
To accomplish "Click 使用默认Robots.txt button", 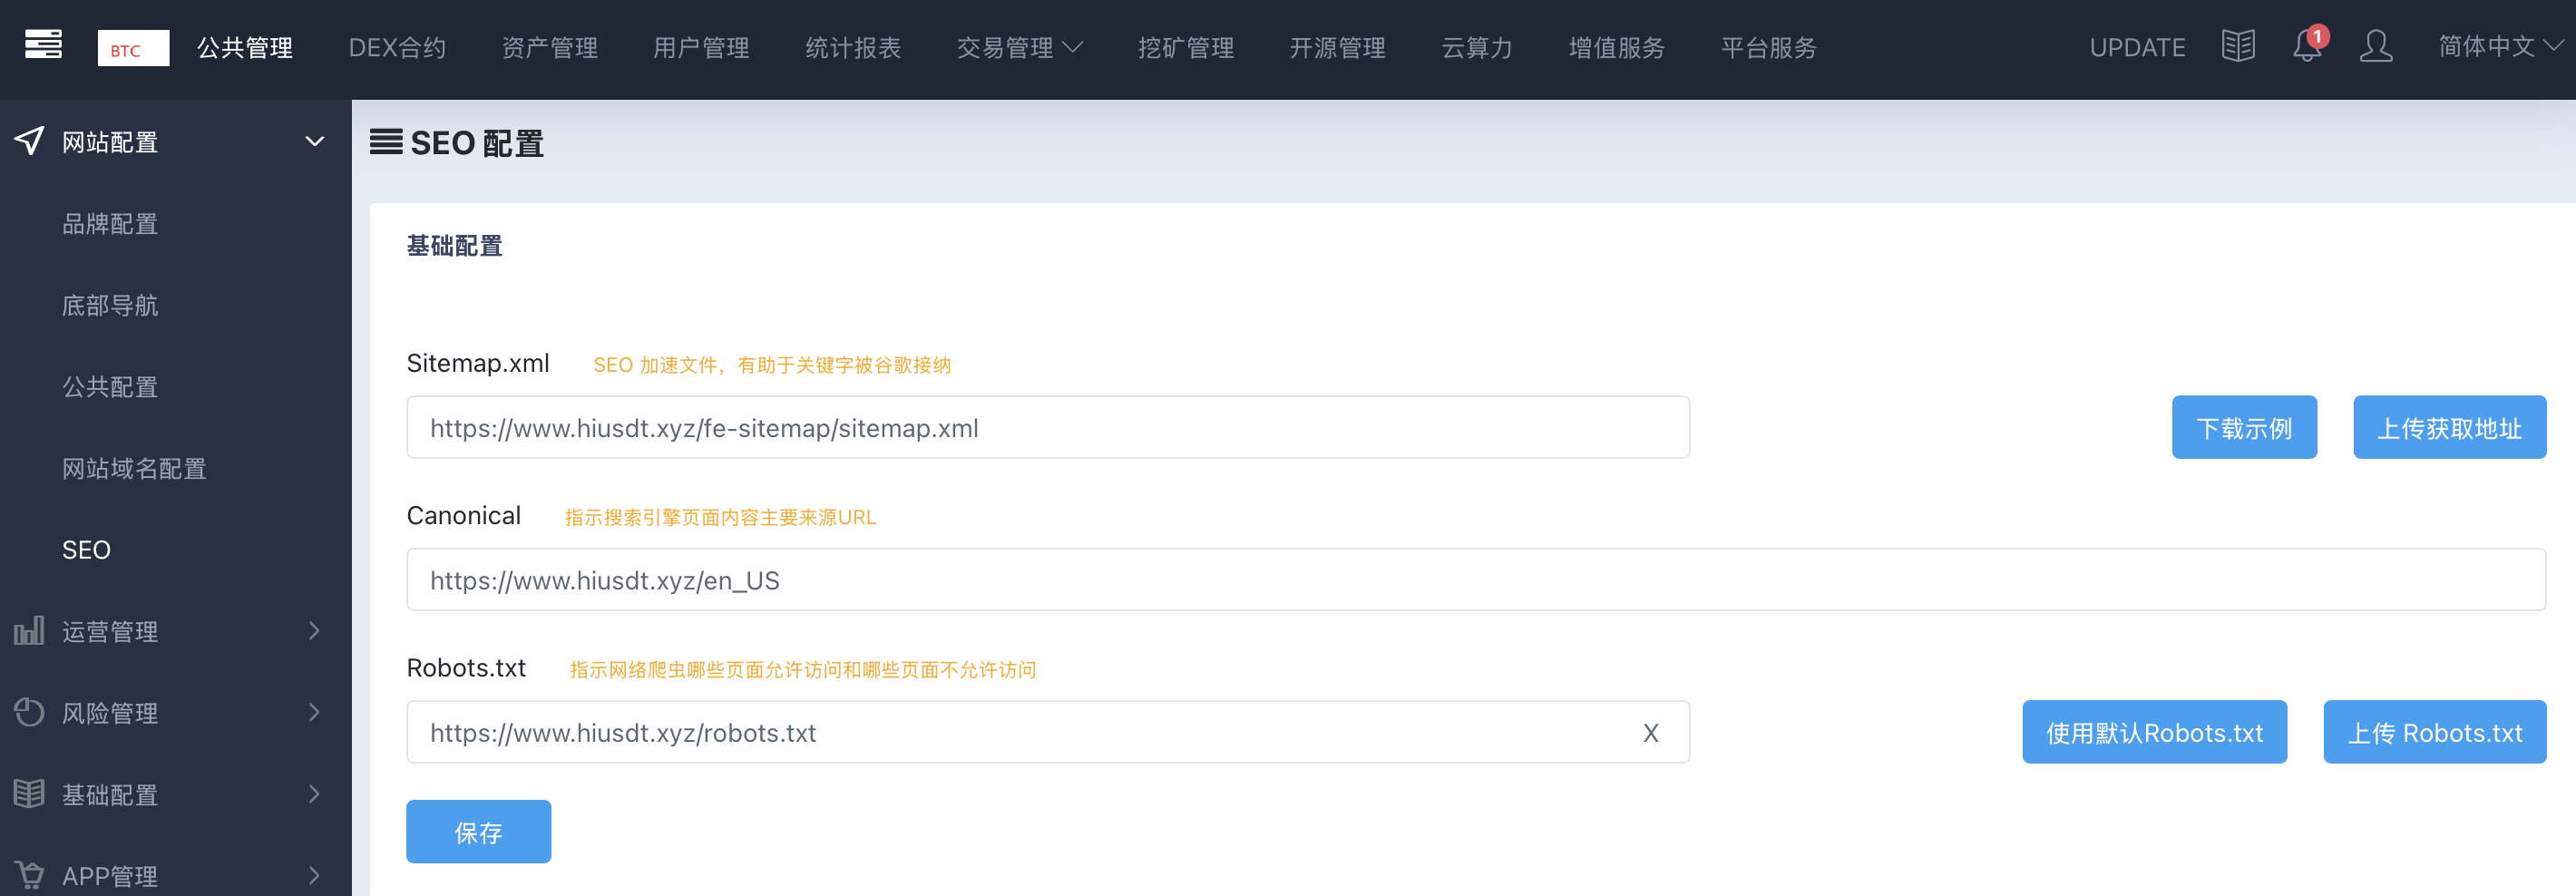I will (x=2154, y=732).
